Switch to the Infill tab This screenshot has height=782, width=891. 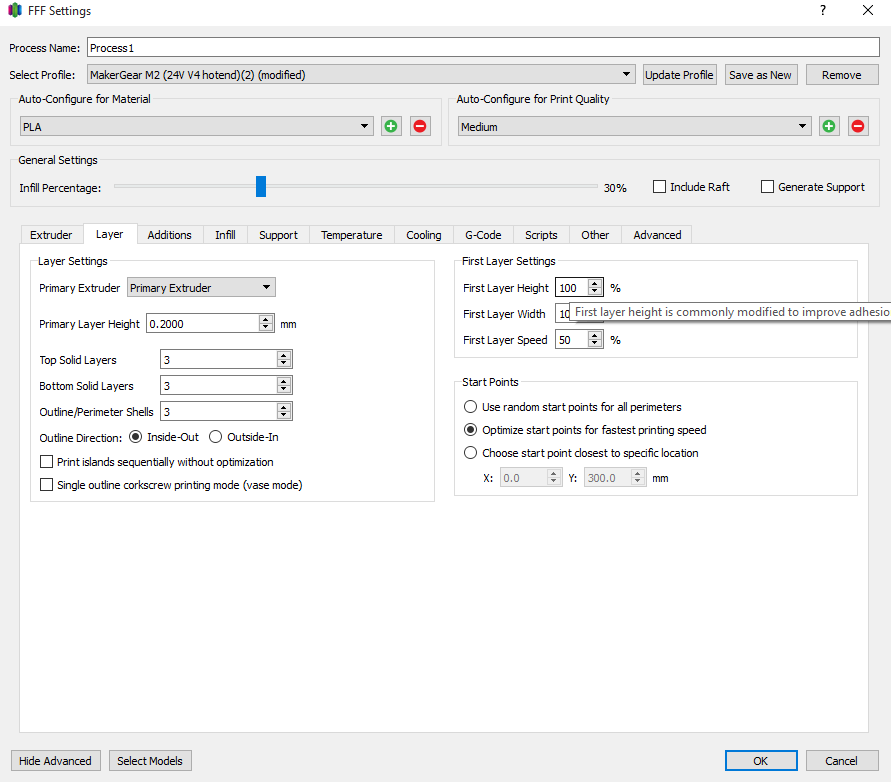(x=225, y=235)
